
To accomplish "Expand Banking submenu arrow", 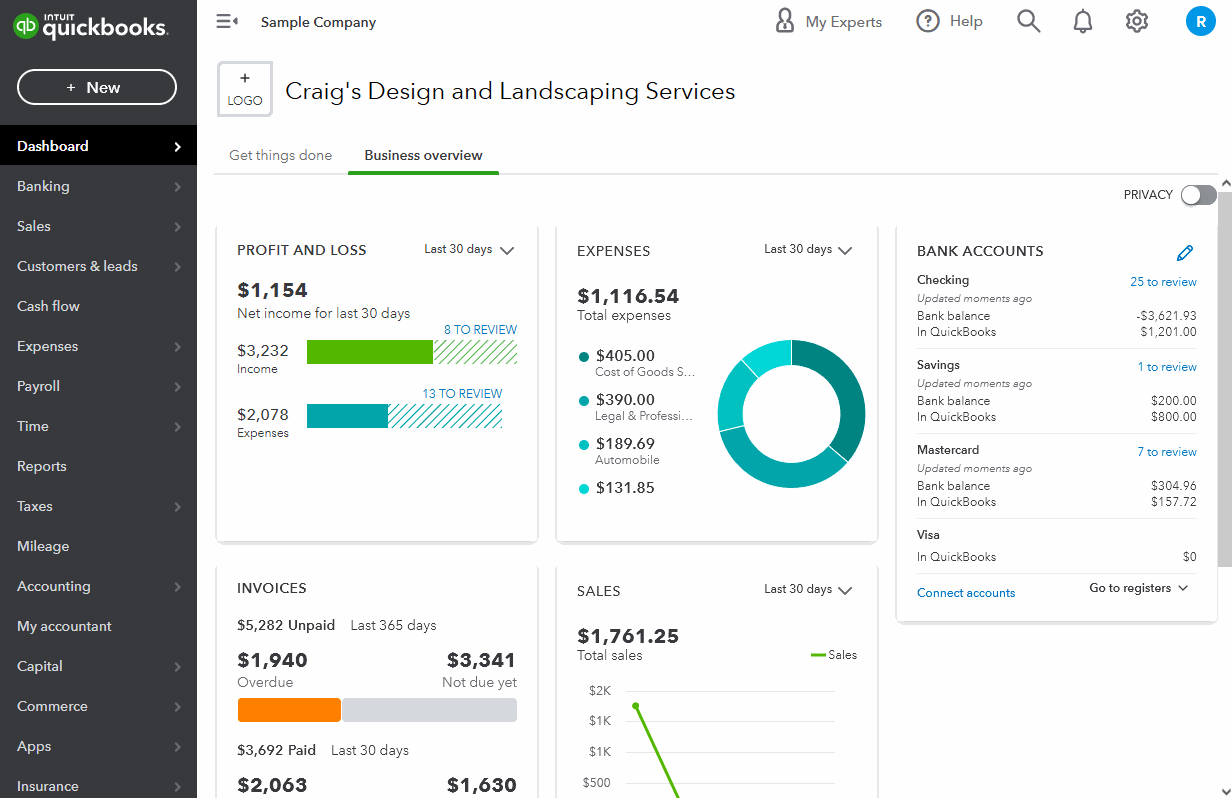I will (x=177, y=187).
